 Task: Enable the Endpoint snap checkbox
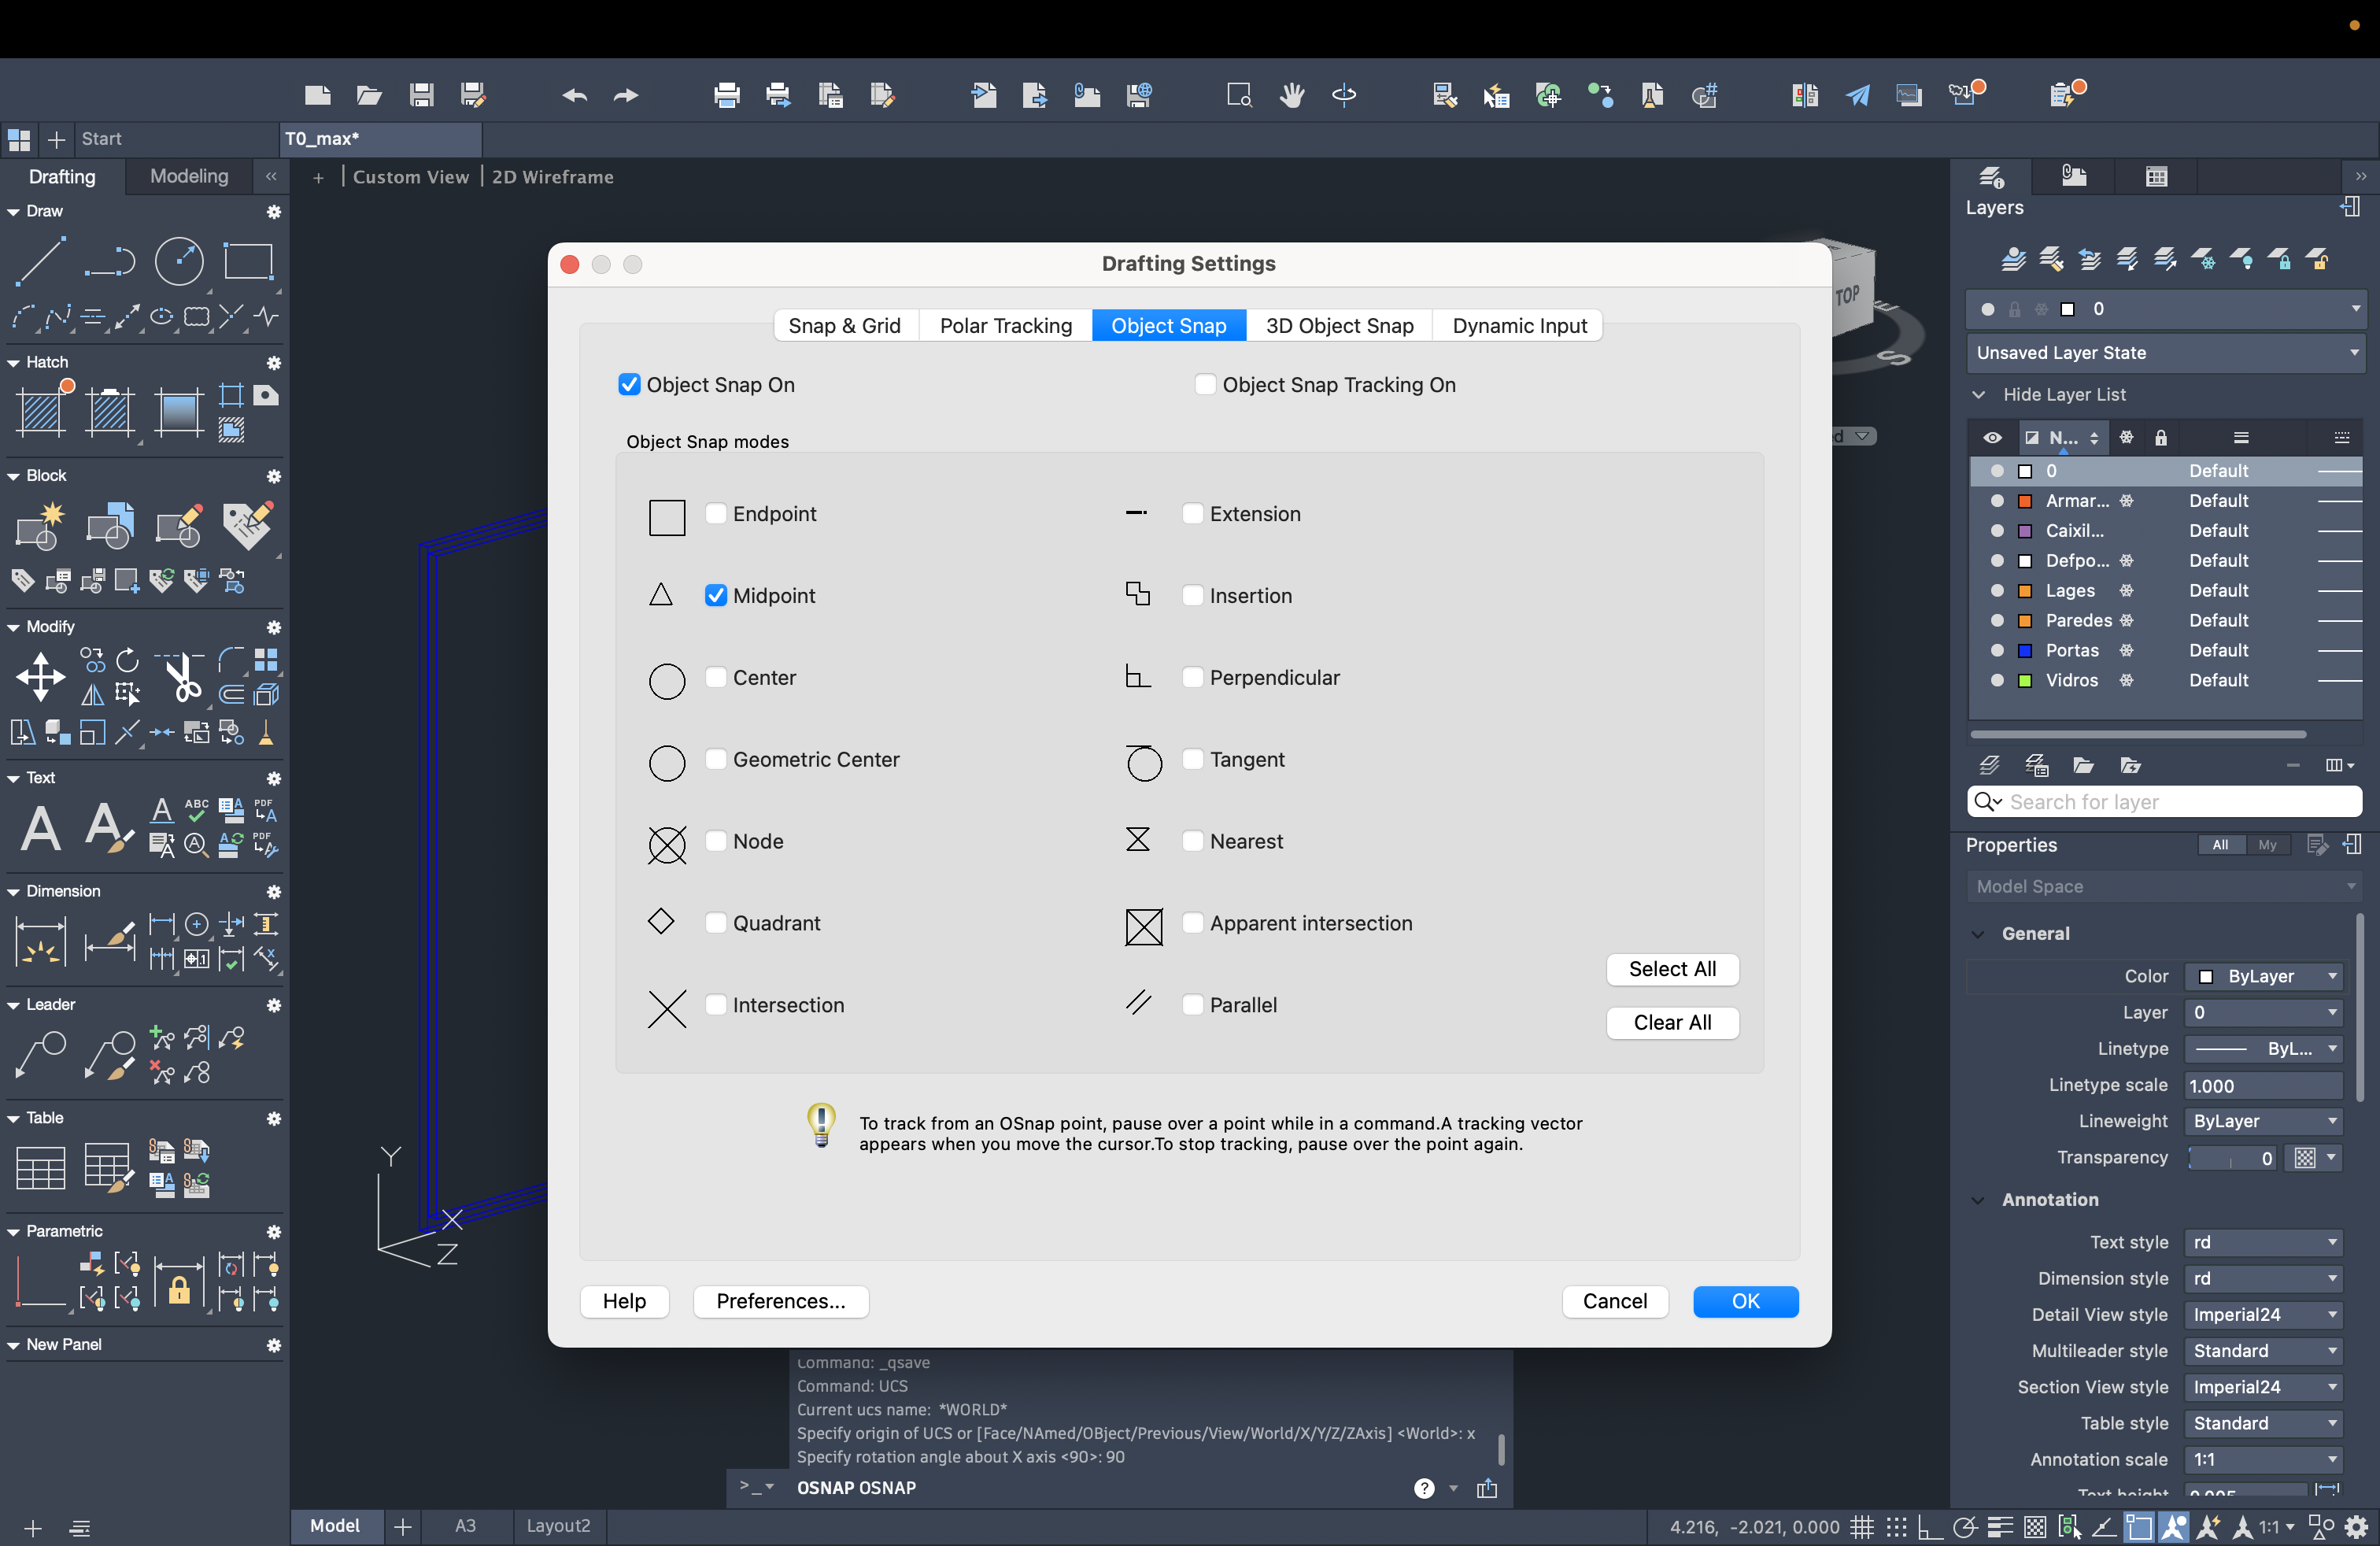coord(716,513)
